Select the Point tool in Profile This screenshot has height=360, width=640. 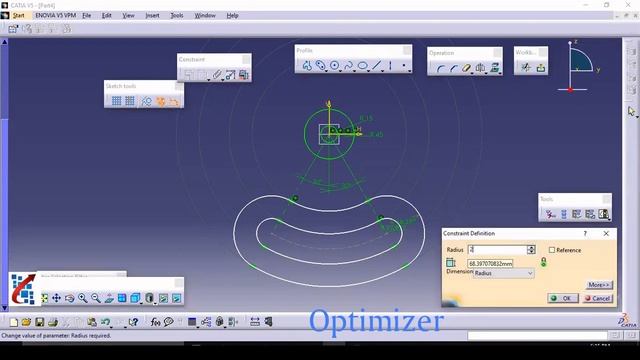[404, 65]
